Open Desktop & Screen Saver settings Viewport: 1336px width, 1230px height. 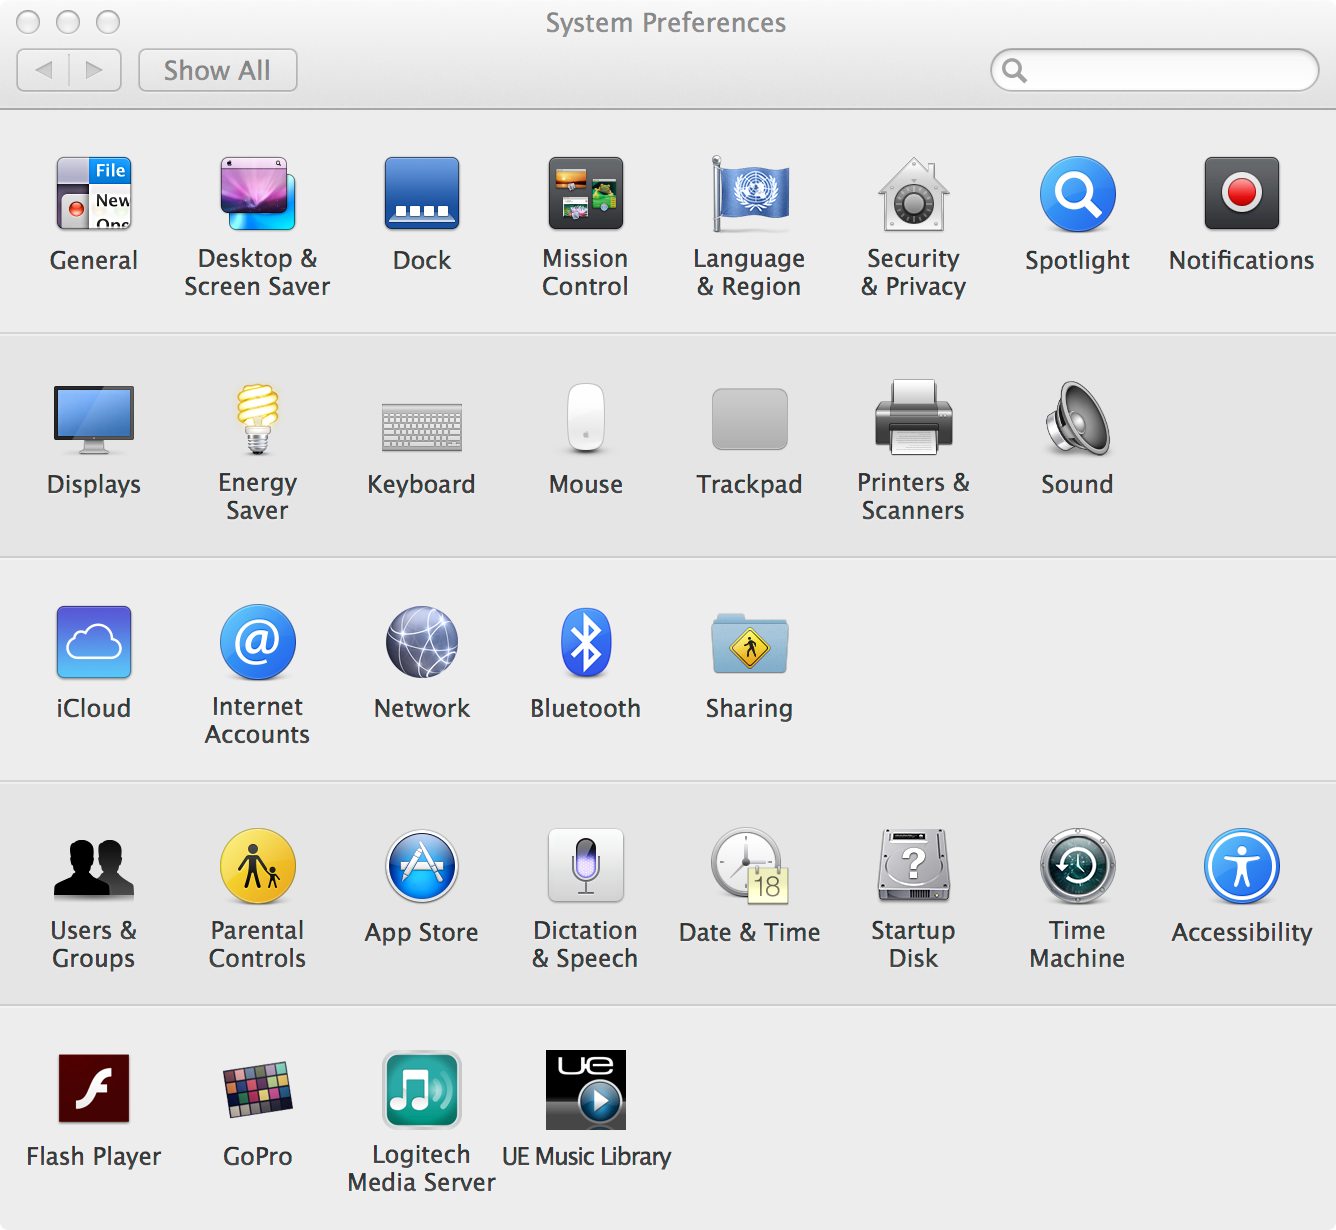(257, 194)
